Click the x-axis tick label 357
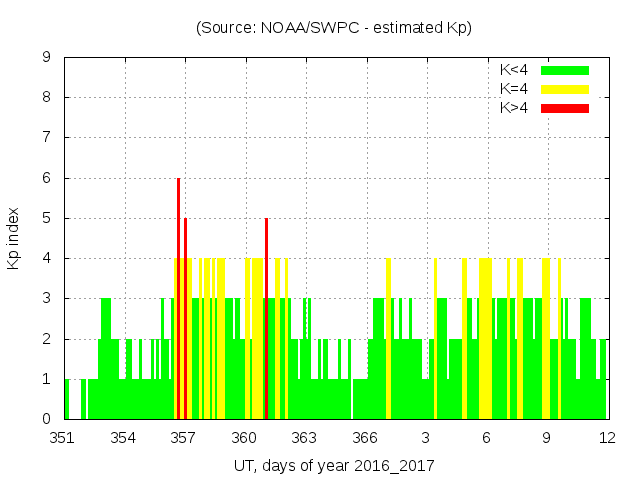The height and width of the screenshot is (480, 640). tap(184, 437)
